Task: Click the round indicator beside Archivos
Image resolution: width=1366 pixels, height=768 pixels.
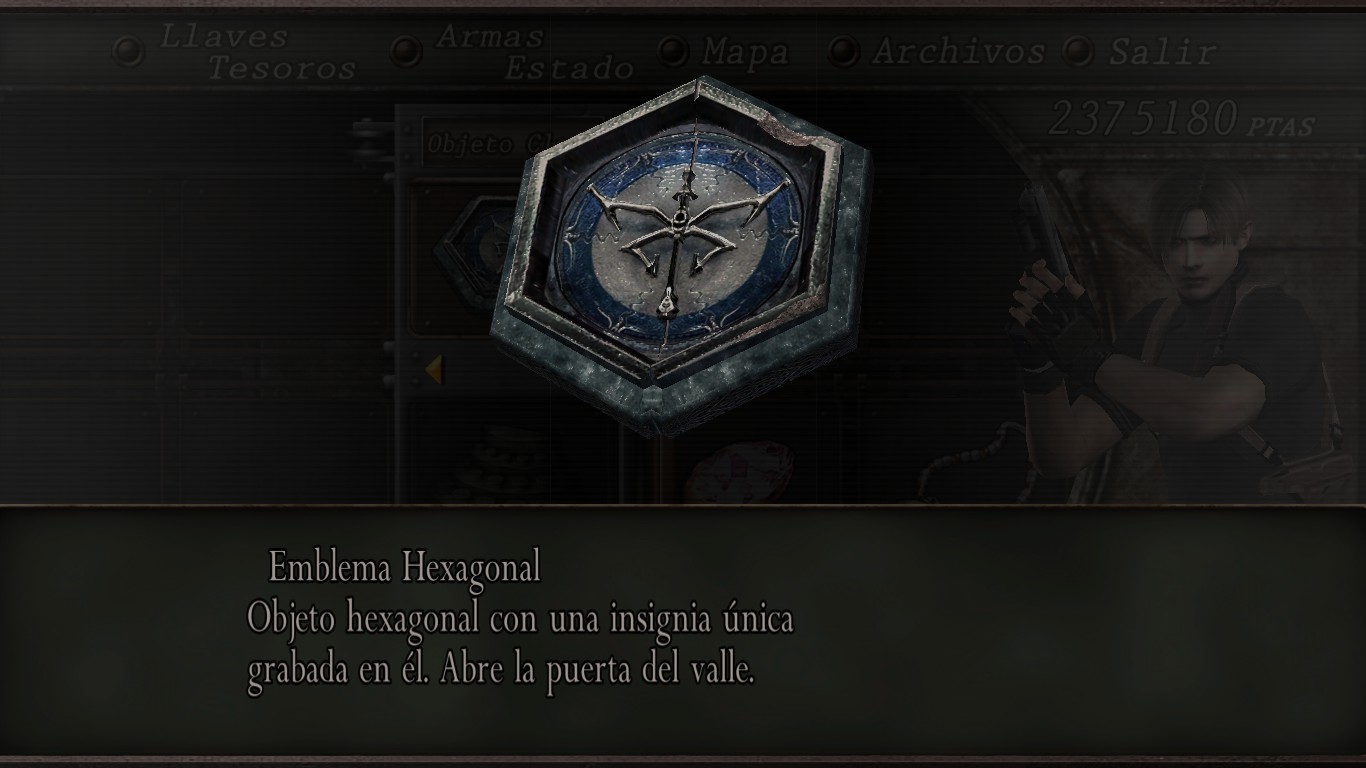Action: coord(845,50)
